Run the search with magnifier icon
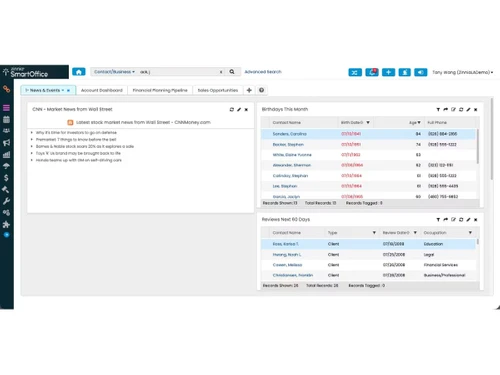The height and width of the screenshot is (375, 500). [x=232, y=72]
